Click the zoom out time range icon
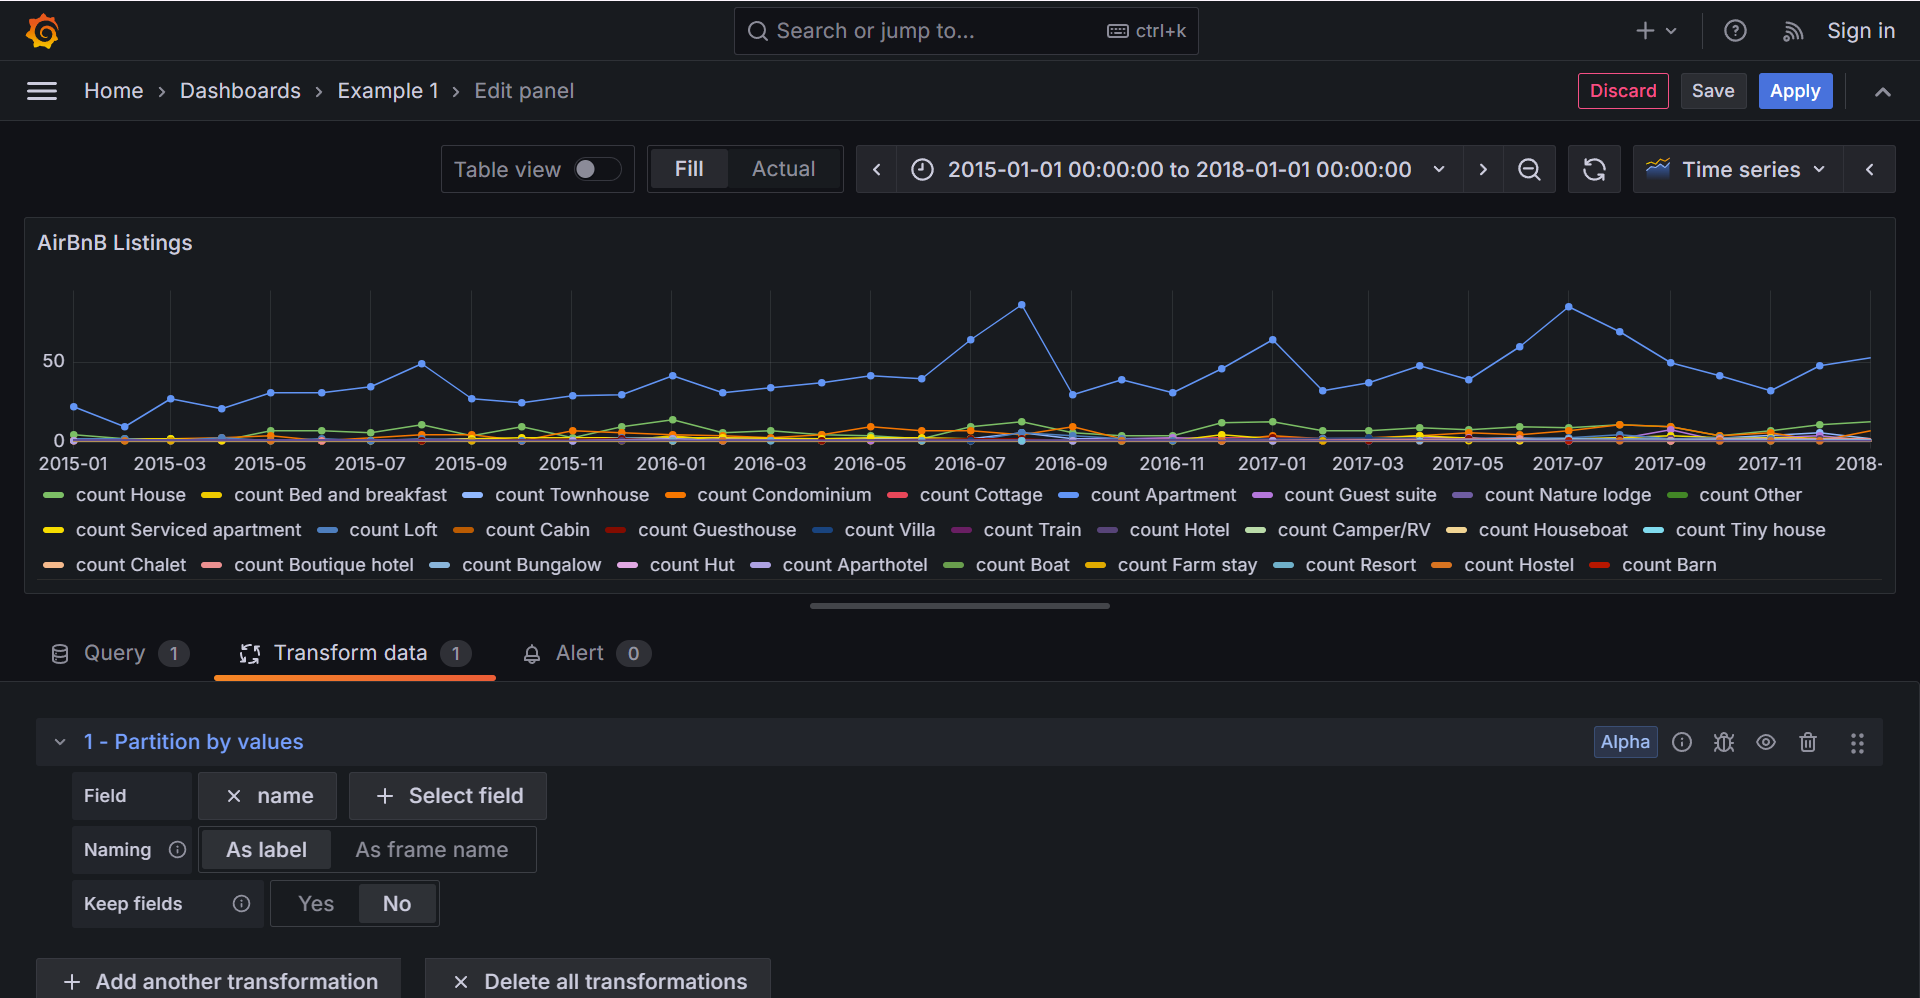The height and width of the screenshot is (998, 1920). [x=1529, y=170]
